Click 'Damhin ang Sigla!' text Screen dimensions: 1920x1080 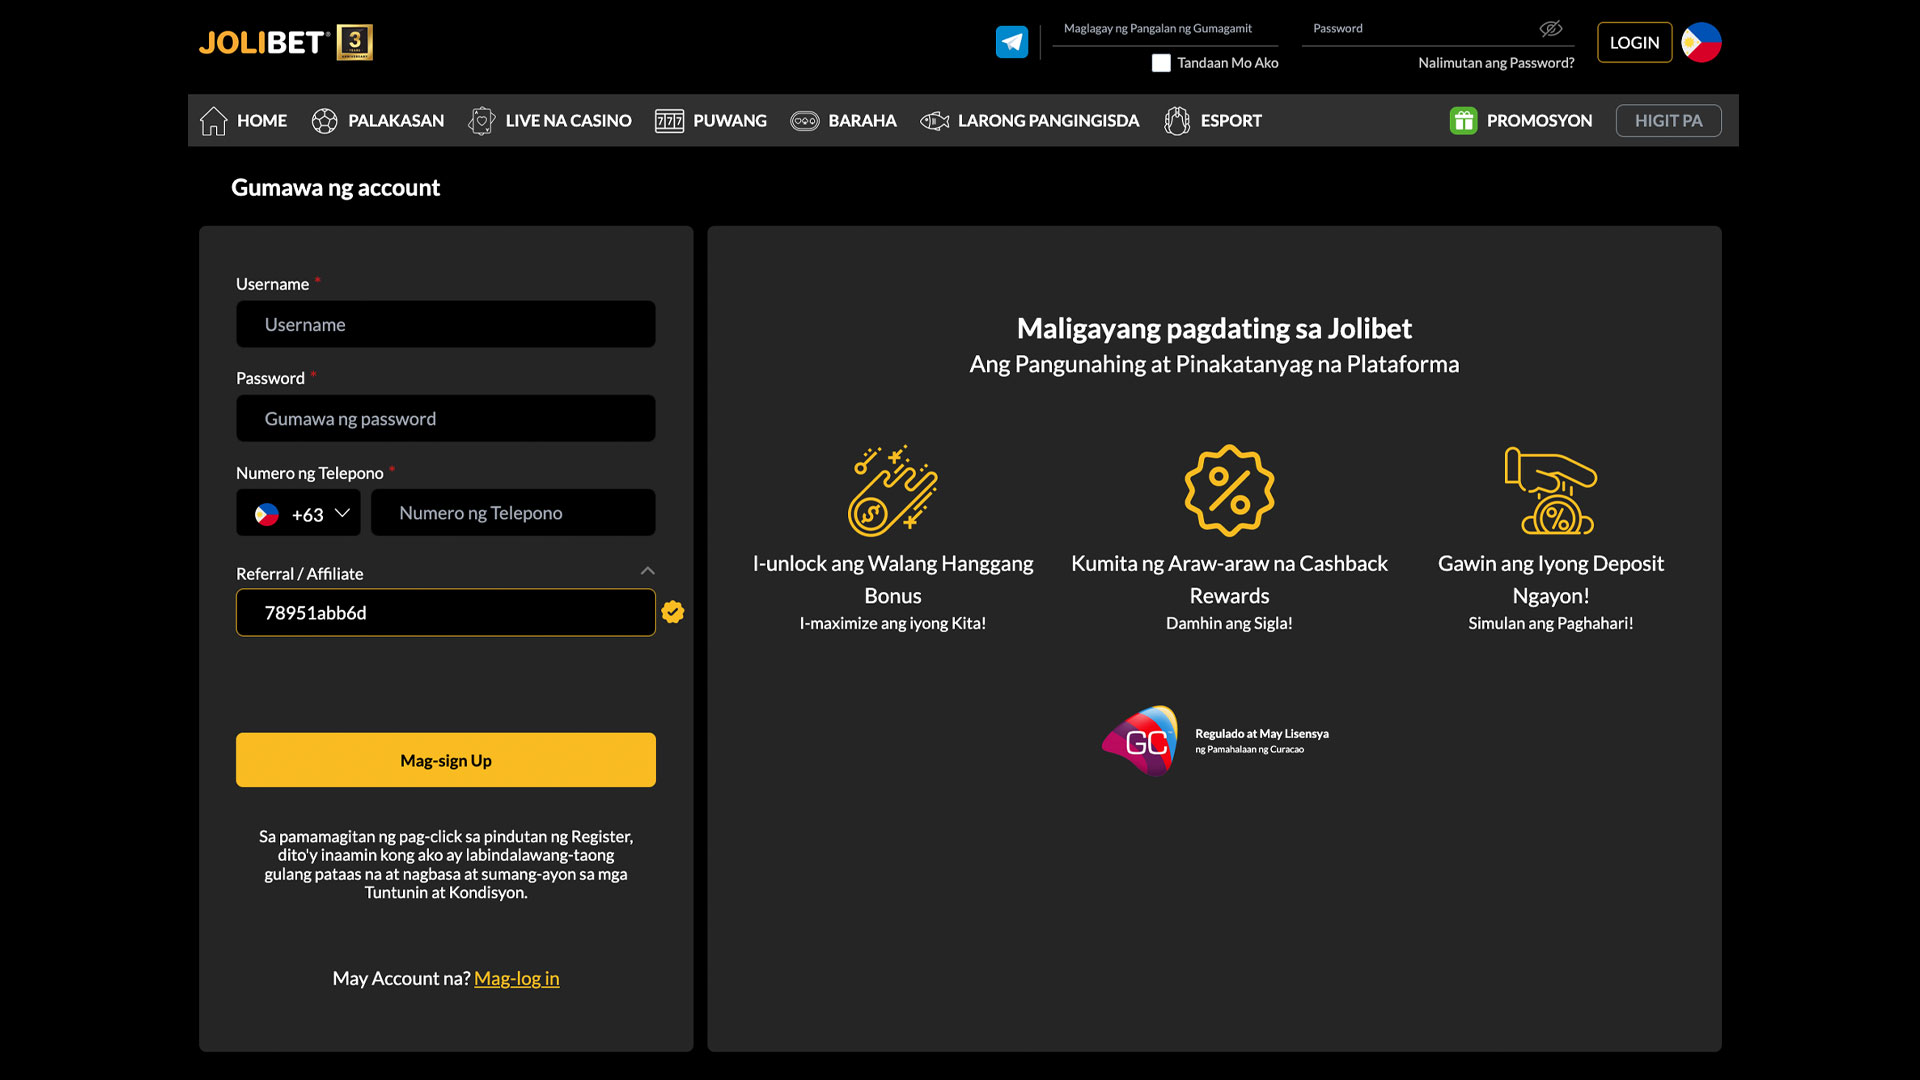point(1229,623)
